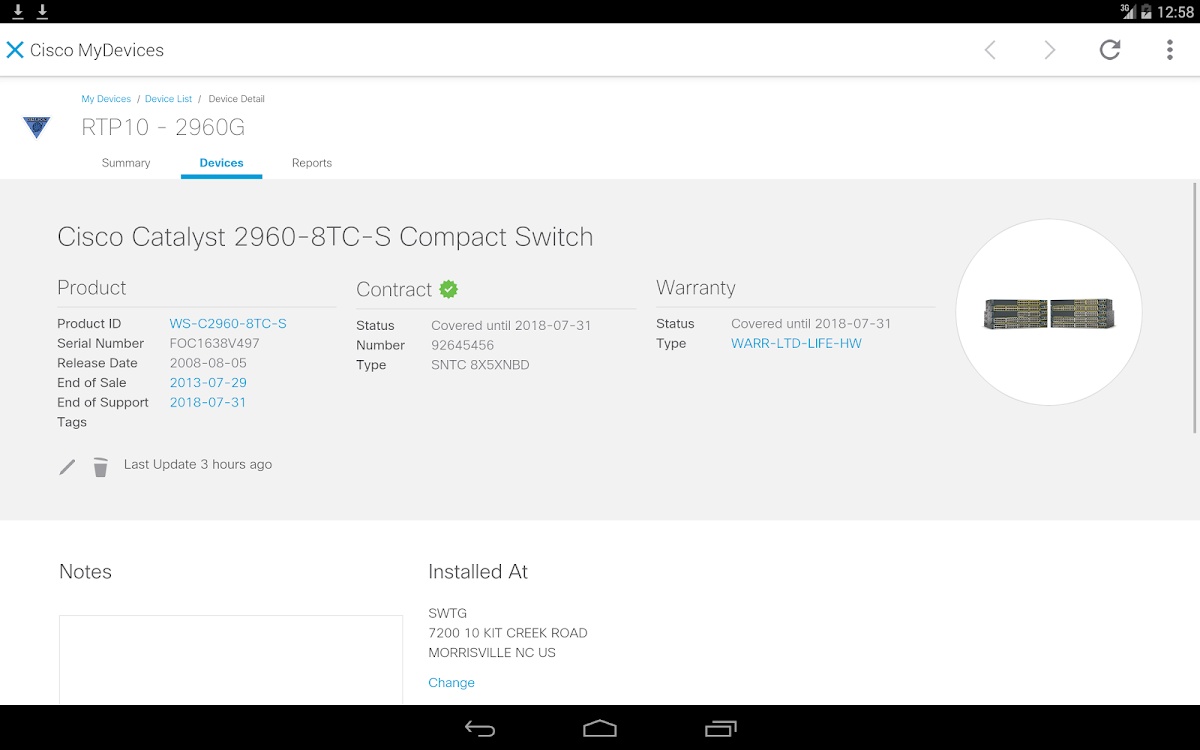This screenshot has width=1200, height=750.
Task: Click the forward arrow in top toolbar
Action: click(x=1049, y=50)
